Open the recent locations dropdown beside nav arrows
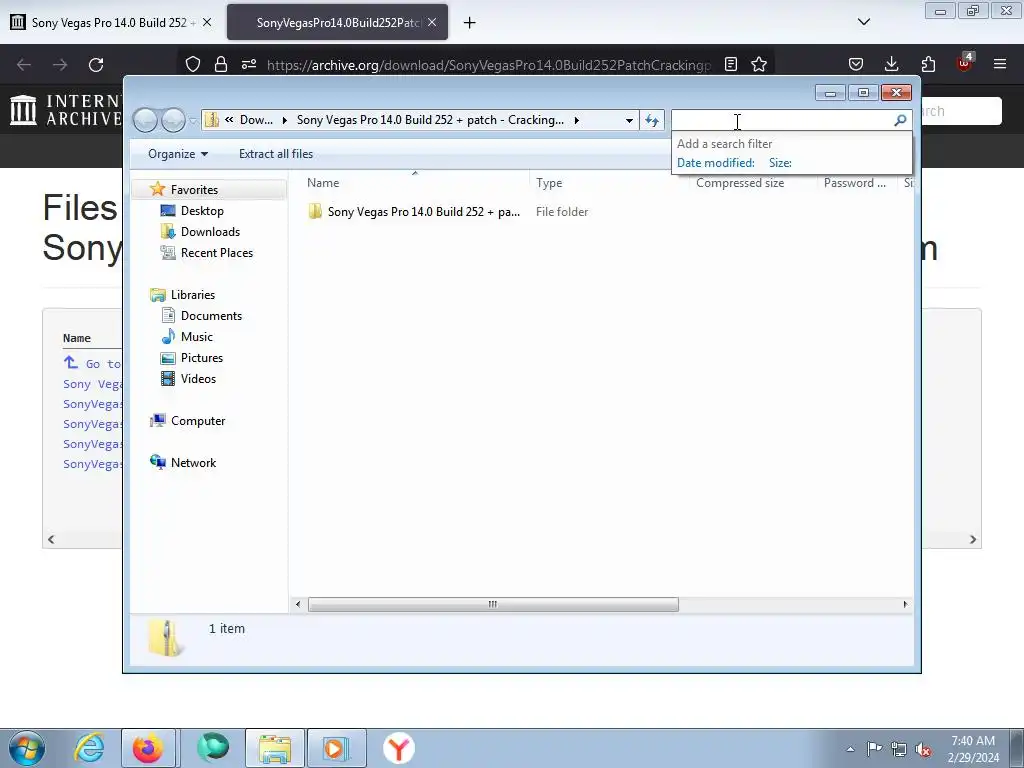 [193, 121]
